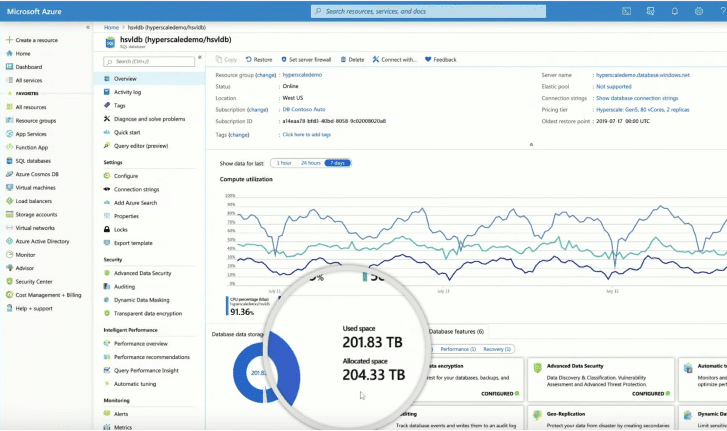
Task: Click the Help + support icon
Action: pyautogui.click(x=9, y=309)
